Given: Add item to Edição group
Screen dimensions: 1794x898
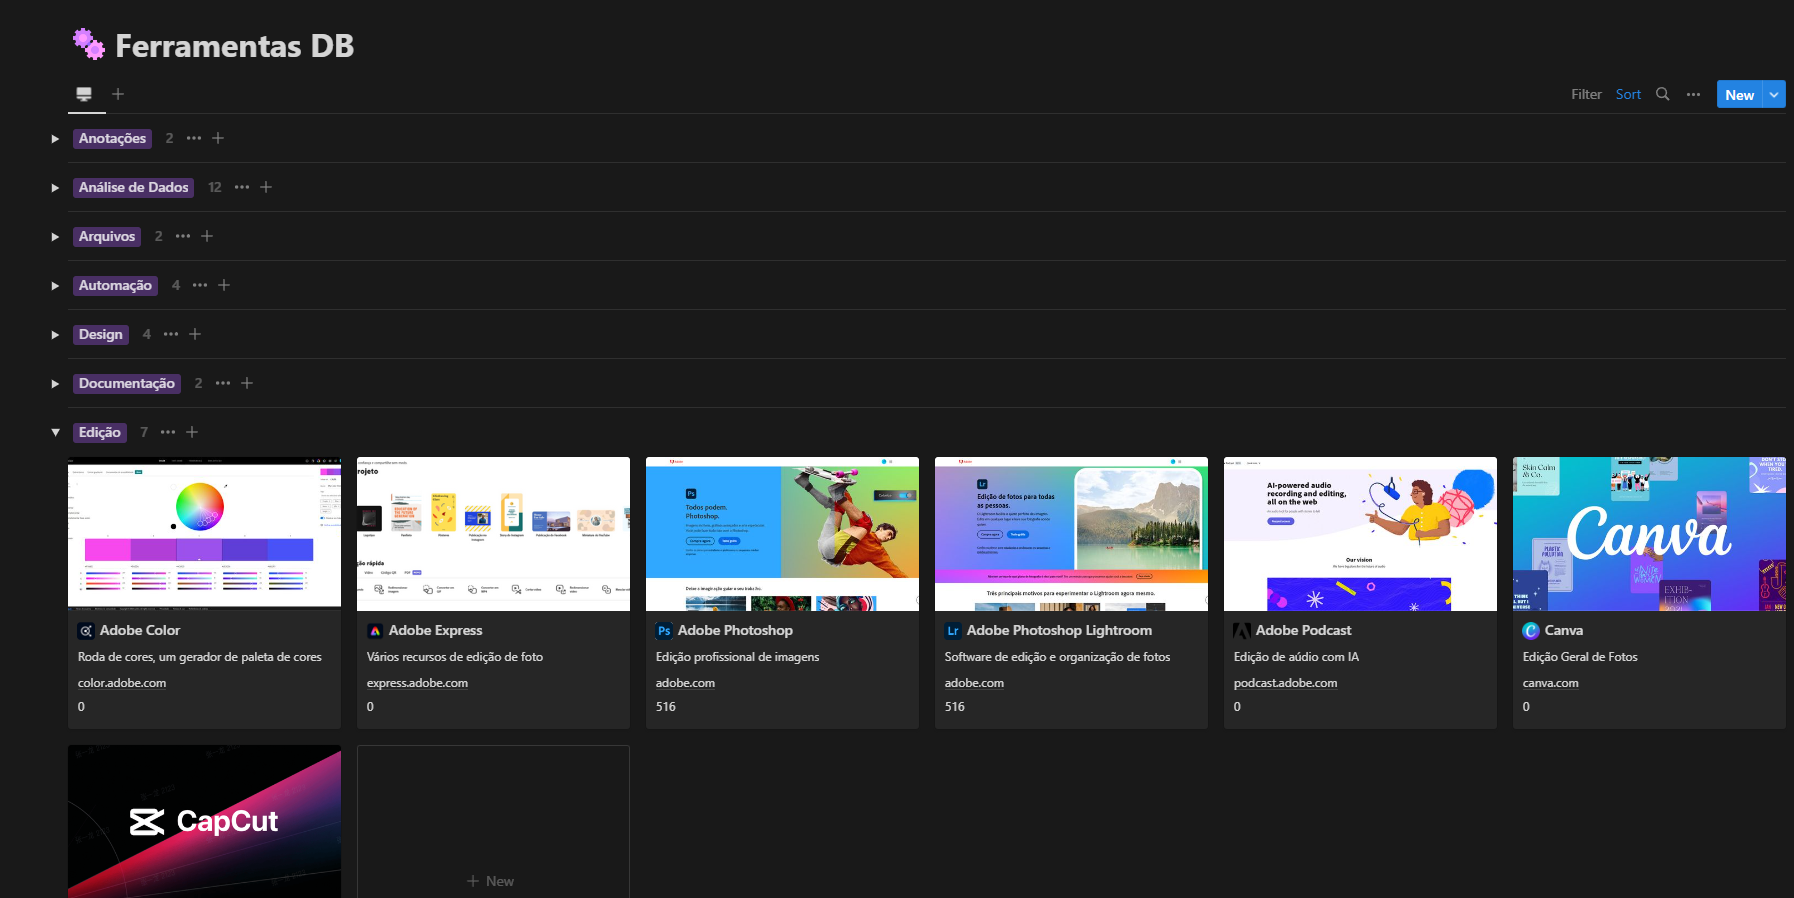Looking at the screenshot, I should click(x=192, y=432).
